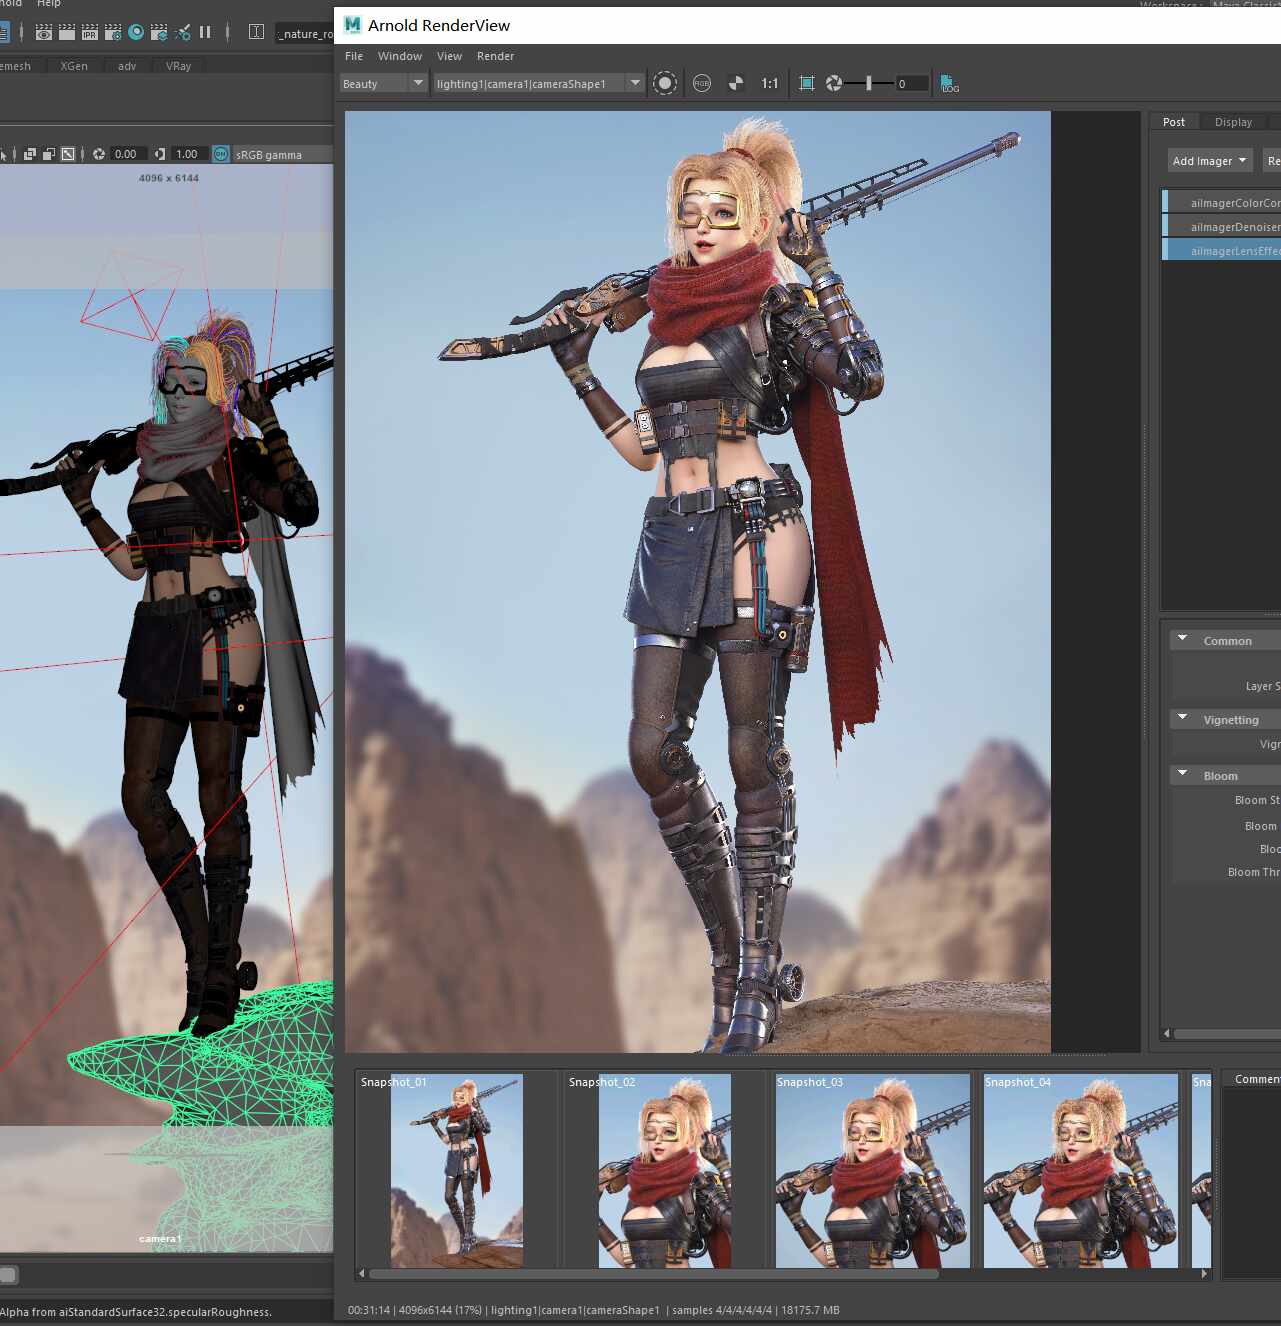Open the Snapshot_03 thumbnail
This screenshot has height=1326, width=1281.
[873, 1171]
